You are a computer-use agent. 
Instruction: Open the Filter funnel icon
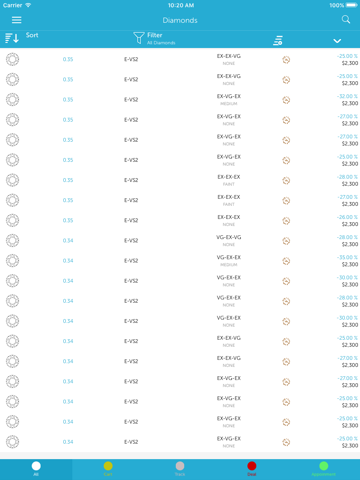[x=138, y=38]
